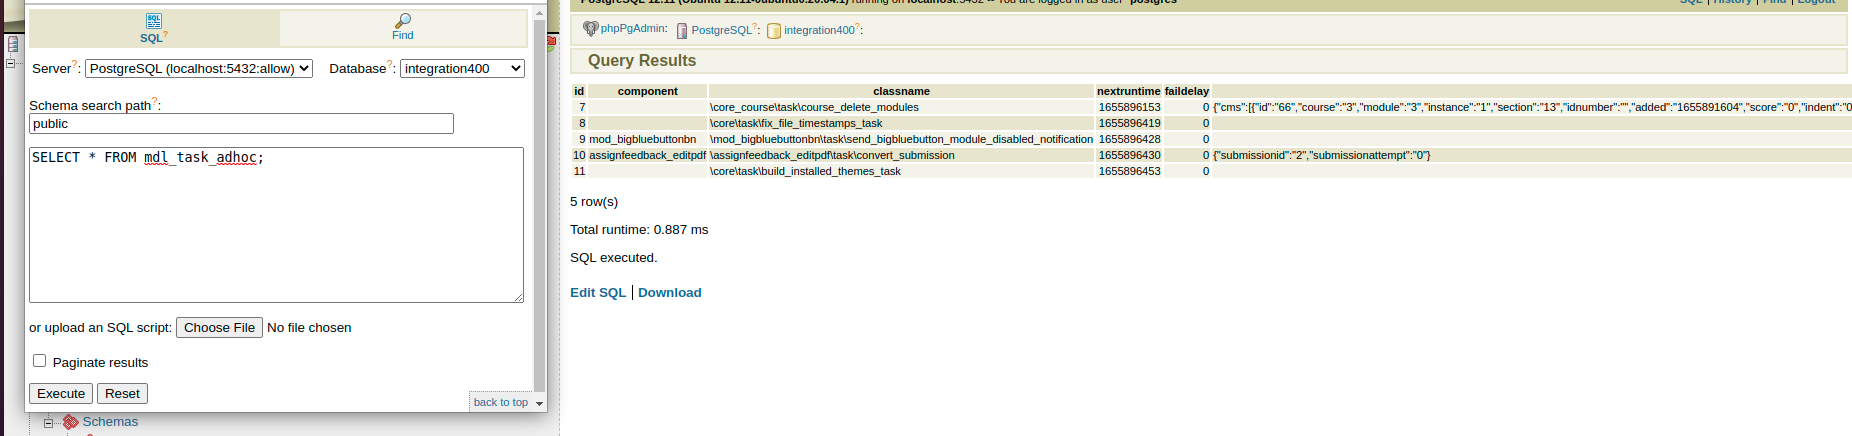Click nextruntime value 1655896430
Viewport: 1852px width, 436px height.
tap(1129, 155)
